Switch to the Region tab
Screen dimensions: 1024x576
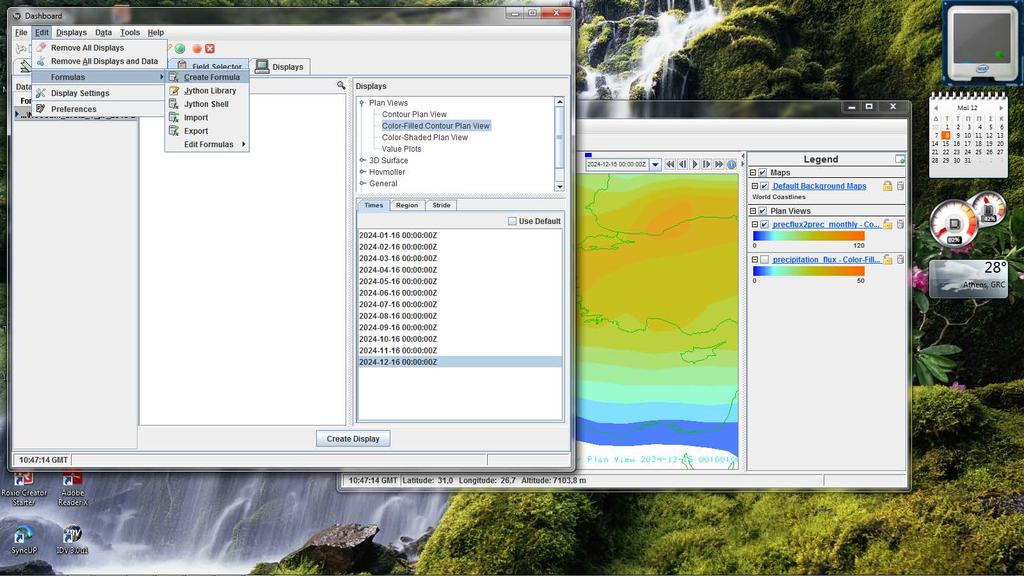click(406, 205)
